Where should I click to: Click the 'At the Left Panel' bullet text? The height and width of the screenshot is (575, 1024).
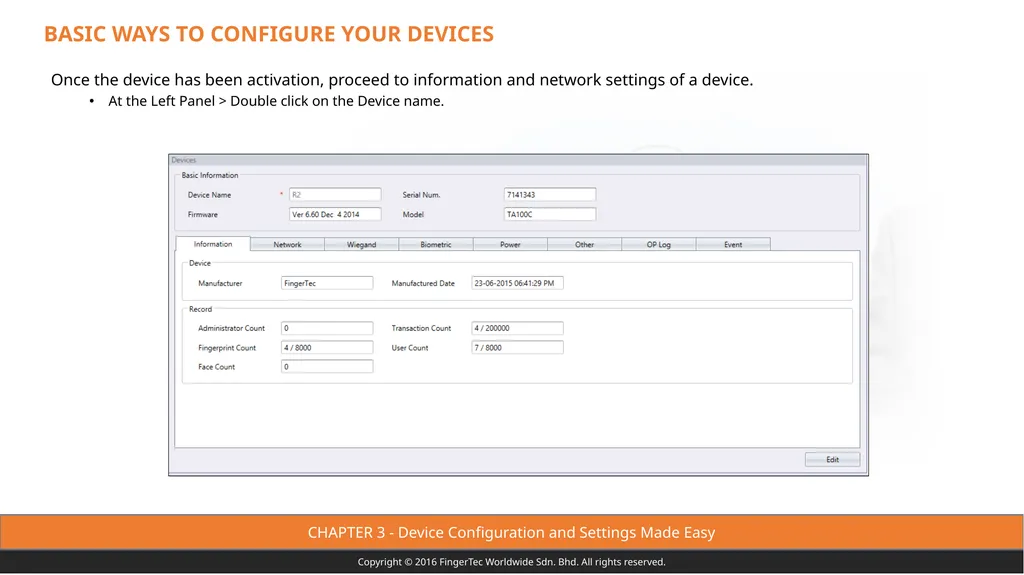(x=276, y=101)
